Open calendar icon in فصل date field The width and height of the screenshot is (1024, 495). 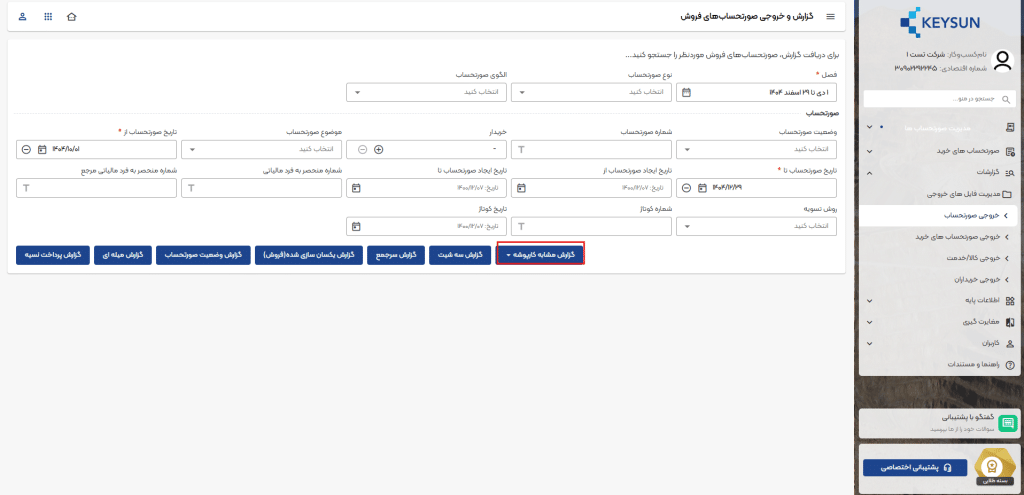click(686, 92)
